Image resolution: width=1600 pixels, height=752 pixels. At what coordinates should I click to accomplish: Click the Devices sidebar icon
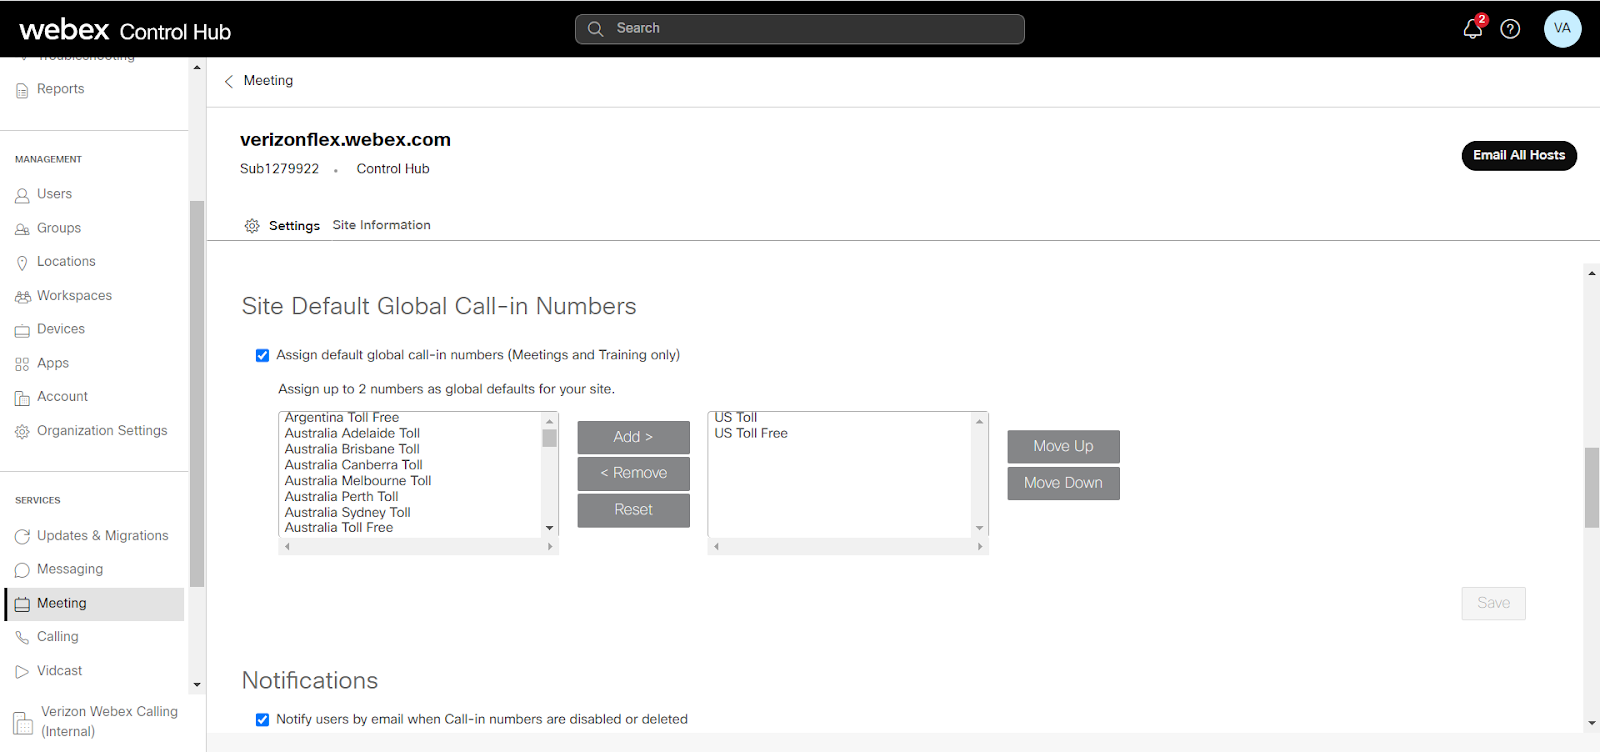[x=22, y=330]
